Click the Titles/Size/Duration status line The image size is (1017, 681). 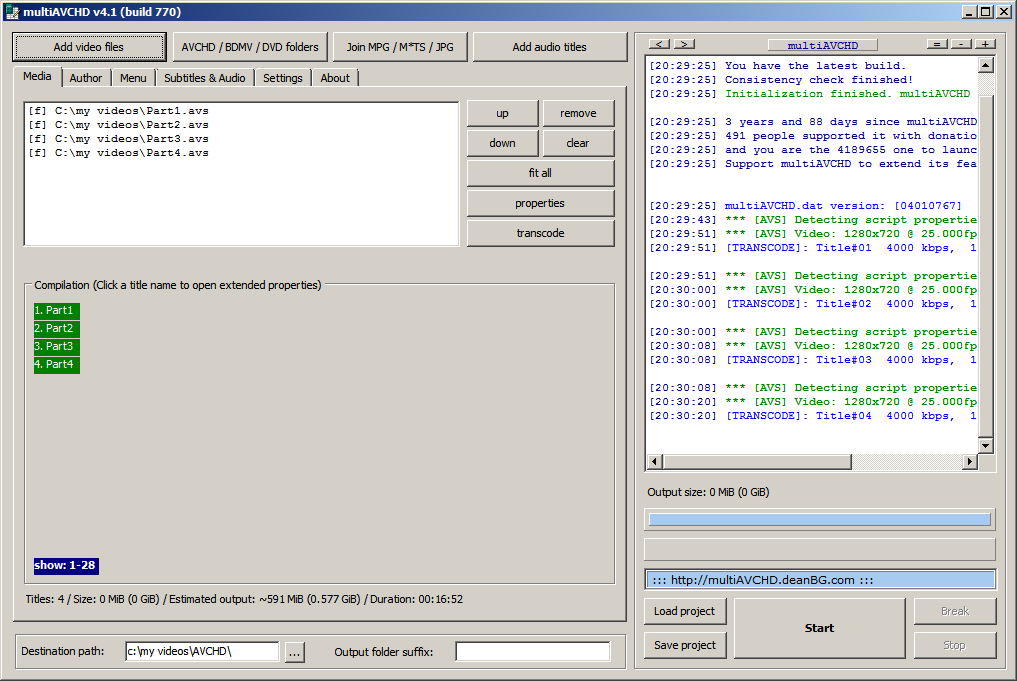(245, 599)
